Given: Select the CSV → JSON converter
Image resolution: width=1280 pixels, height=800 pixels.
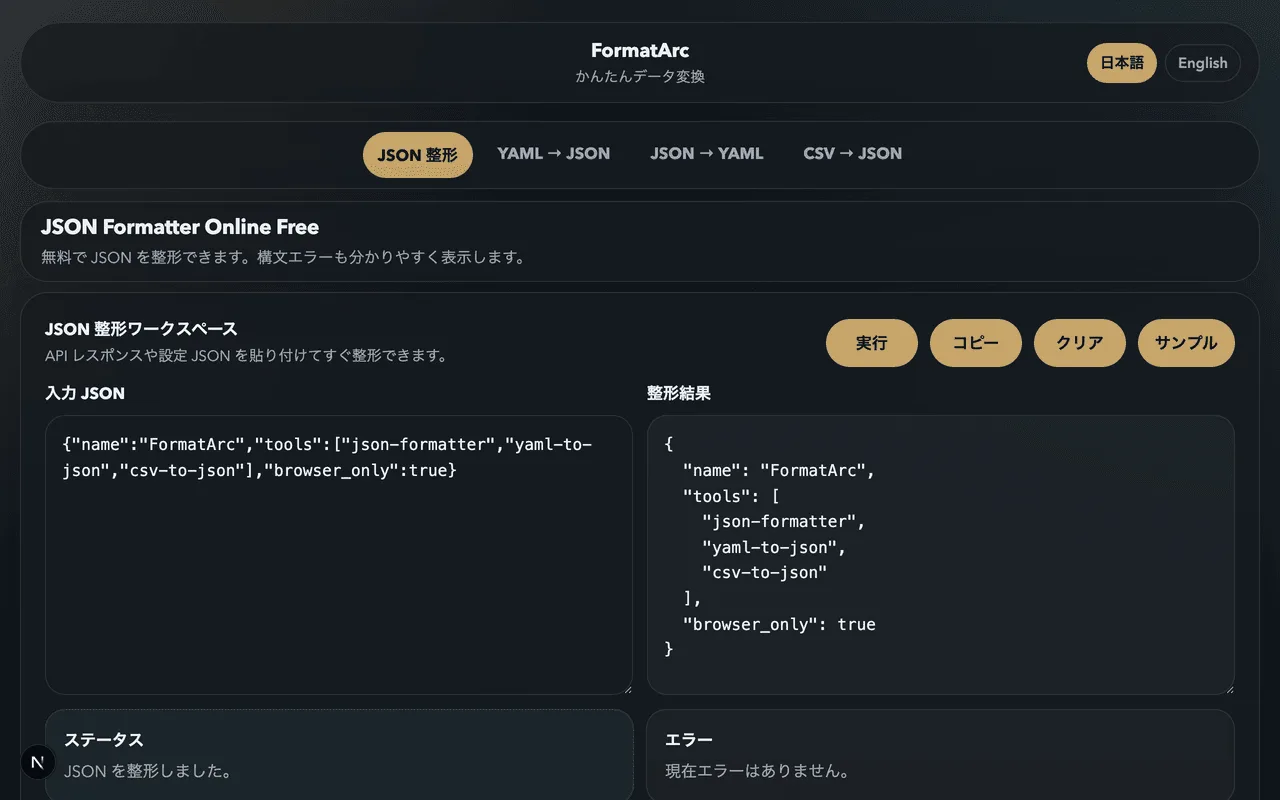Looking at the screenshot, I should click(852, 153).
